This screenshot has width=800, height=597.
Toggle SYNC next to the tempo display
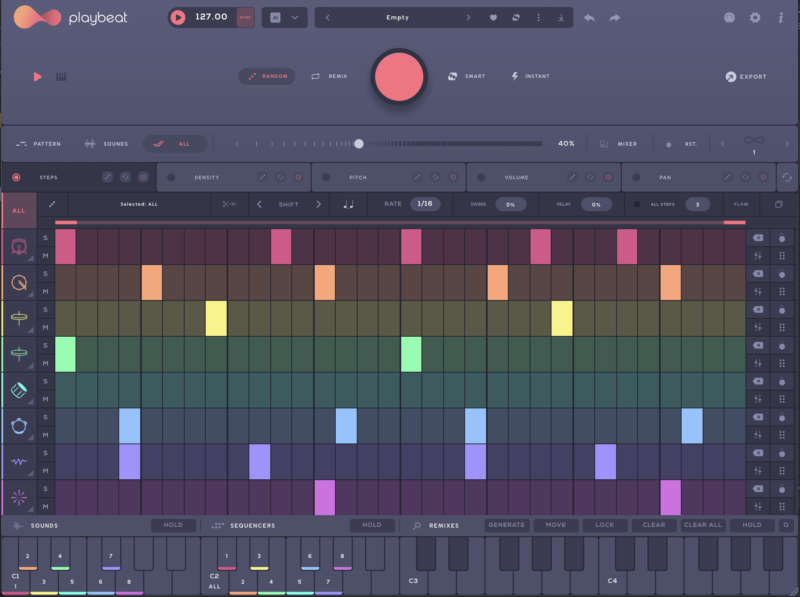tap(243, 16)
